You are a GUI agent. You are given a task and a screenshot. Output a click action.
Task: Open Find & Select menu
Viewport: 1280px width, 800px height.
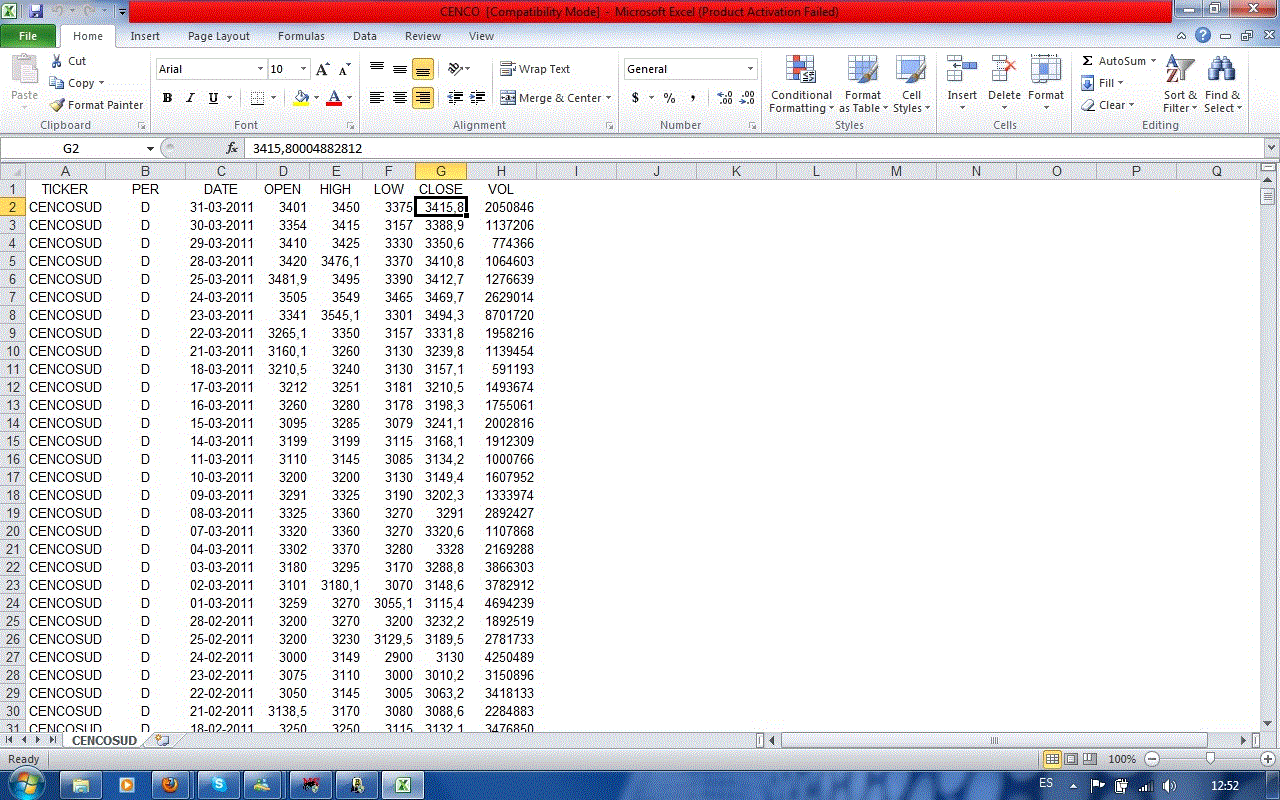pos(1222,85)
